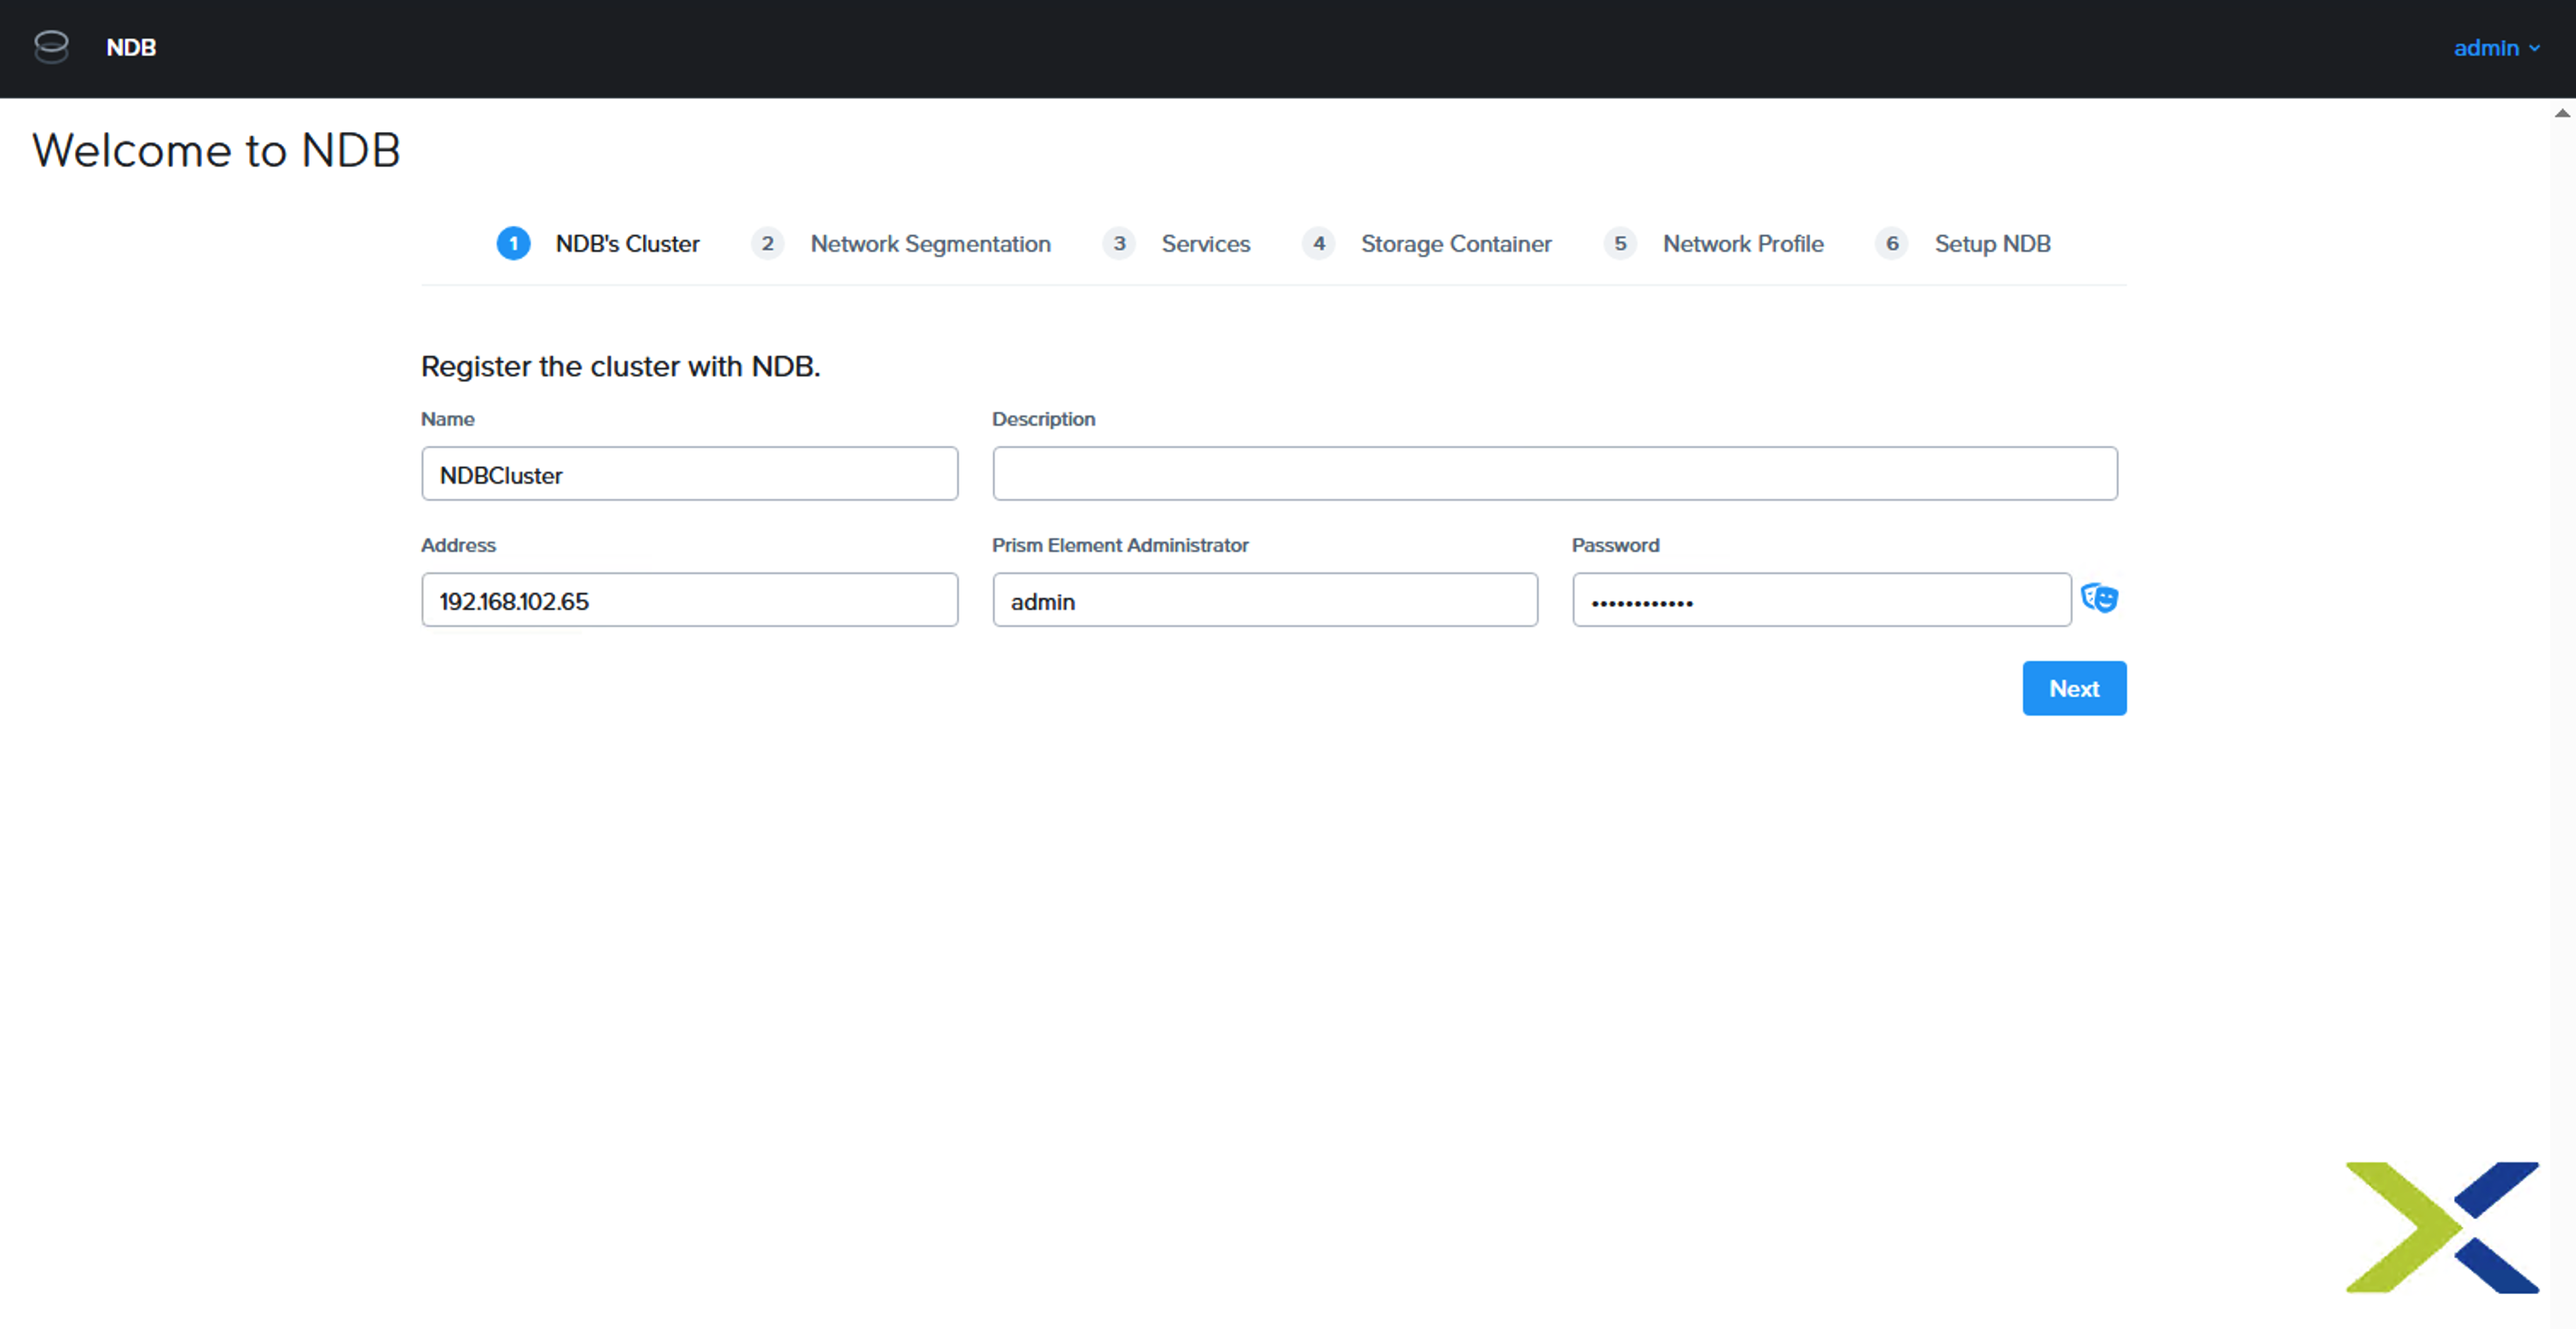Go to Network Segmentation step
The height and width of the screenshot is (1329, 2576).
tap(930, 244)
